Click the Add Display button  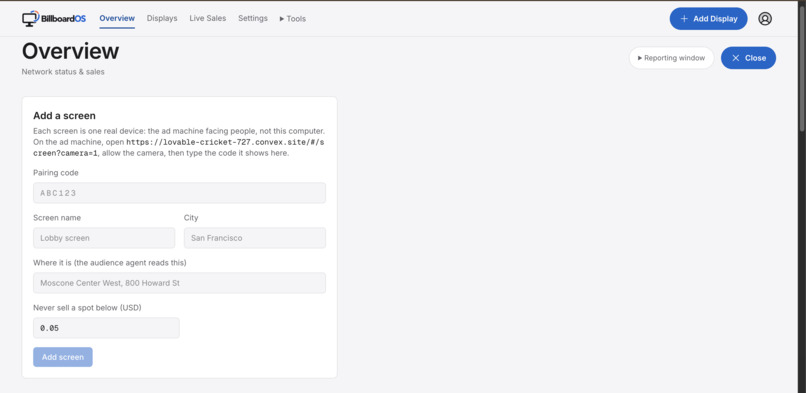[708, 18]
